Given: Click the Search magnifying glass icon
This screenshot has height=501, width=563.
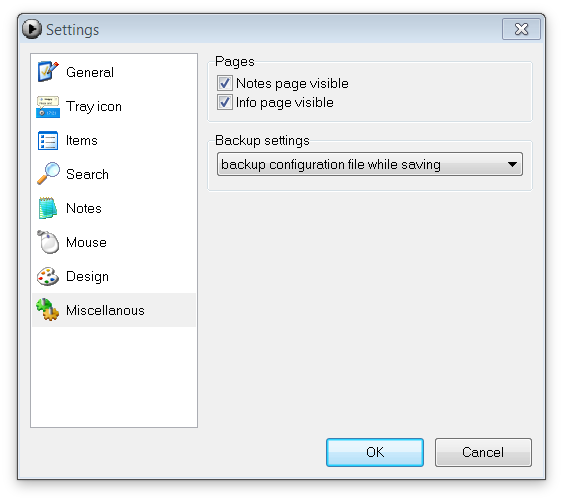Looking at the screenshot, I should point(48,174).
